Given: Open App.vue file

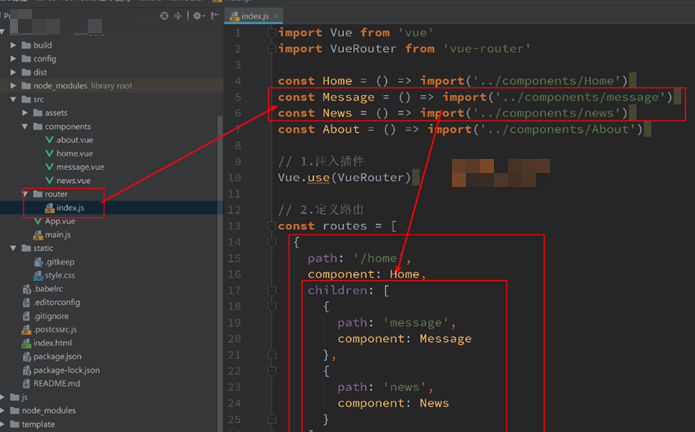Looking at the screenshot, I should point(60,221).
